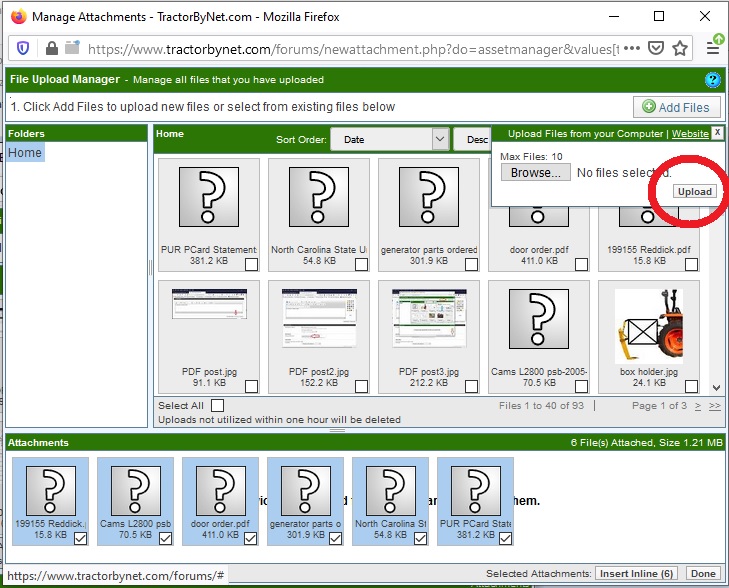Select the Home folder in the Folders panel
Viewport: 729px width, 588px height.
click(x=25, y=153)
